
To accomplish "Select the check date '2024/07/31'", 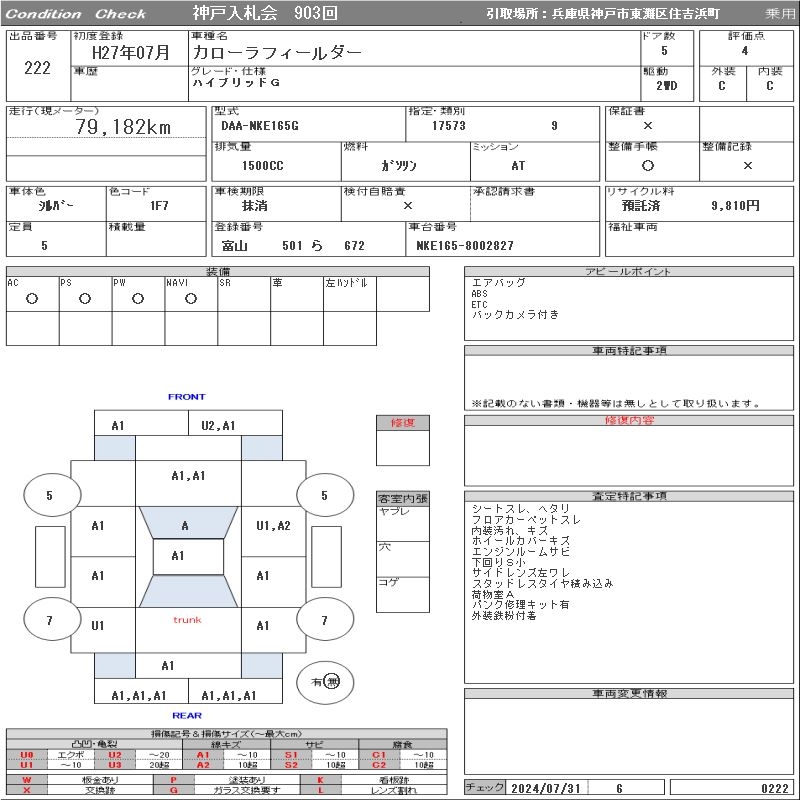I will [546, 789].
